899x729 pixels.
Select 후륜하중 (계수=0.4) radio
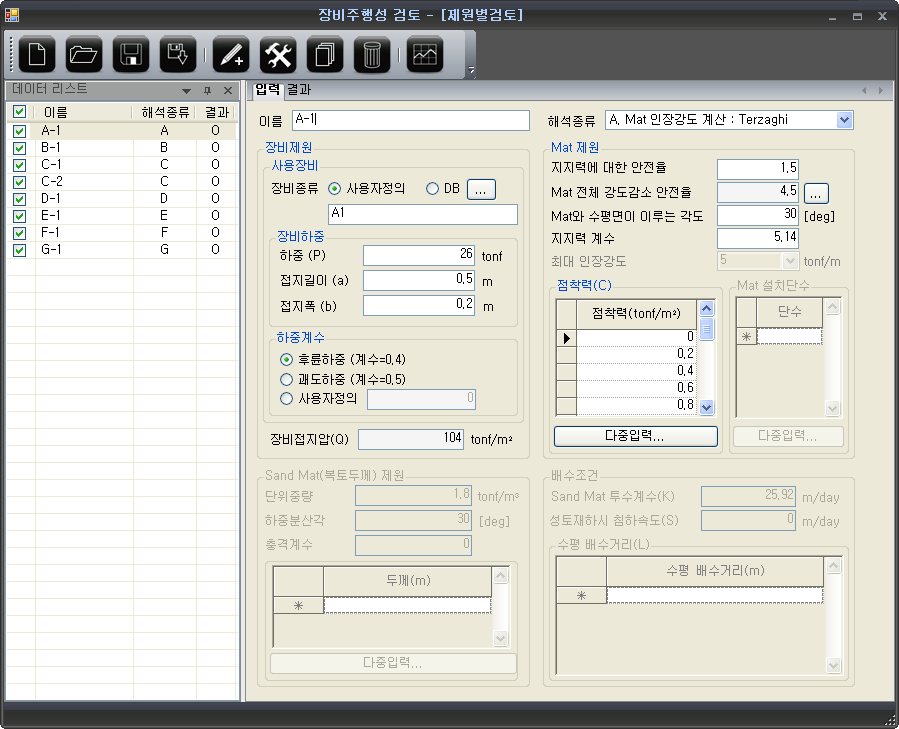point(286,360)
